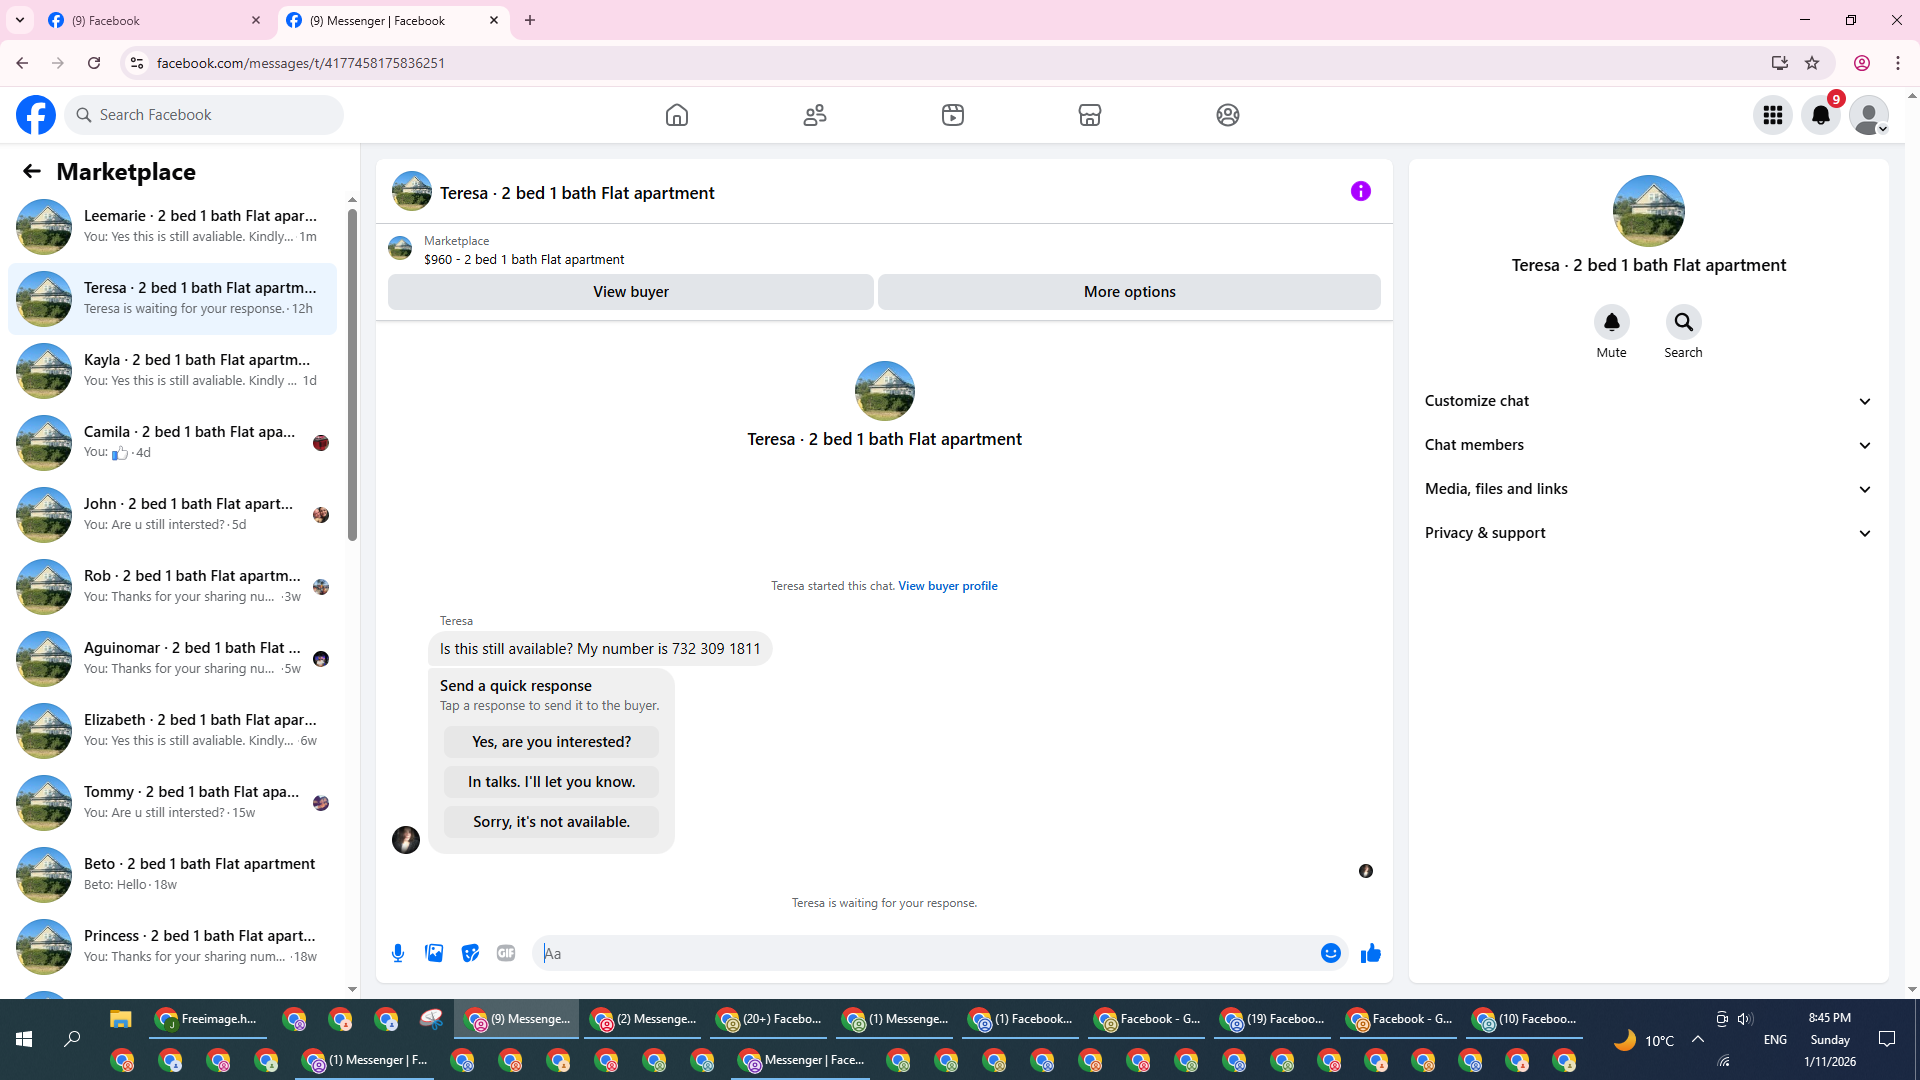The width and height of the screenshot is (1920, 1080).
Task: Open the Friends icon in top navigation
Action: coord(815,115)
